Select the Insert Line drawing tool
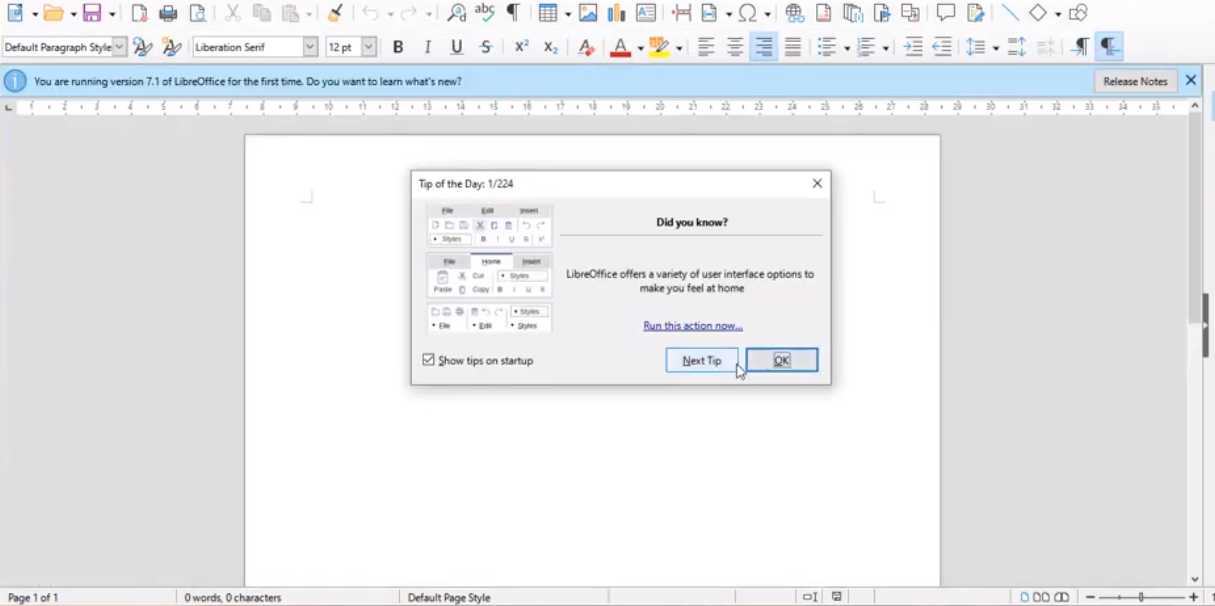The height and width of the screenshot is (606, 1215). click(1011, 13)
